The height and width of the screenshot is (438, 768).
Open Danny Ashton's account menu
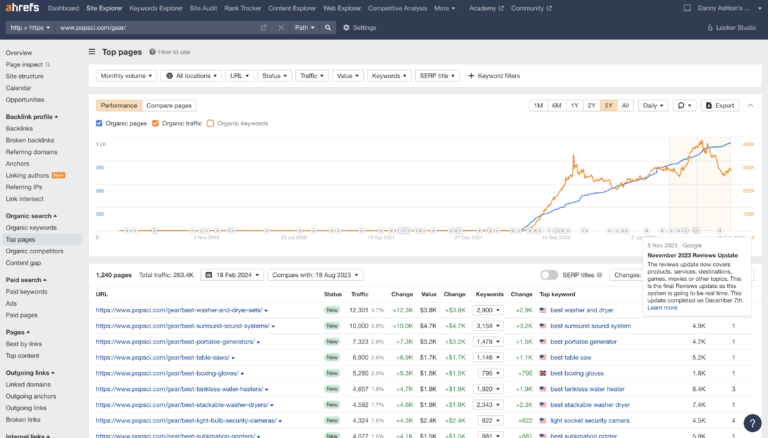tap(729, 8)
